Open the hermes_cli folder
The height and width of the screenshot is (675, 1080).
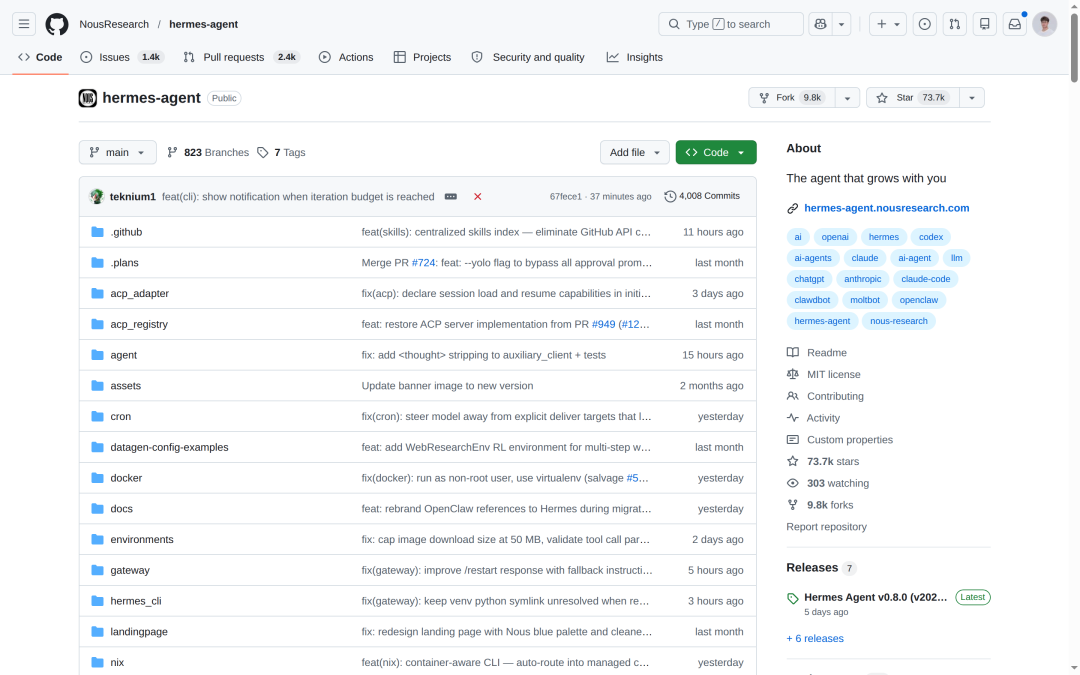136,601
